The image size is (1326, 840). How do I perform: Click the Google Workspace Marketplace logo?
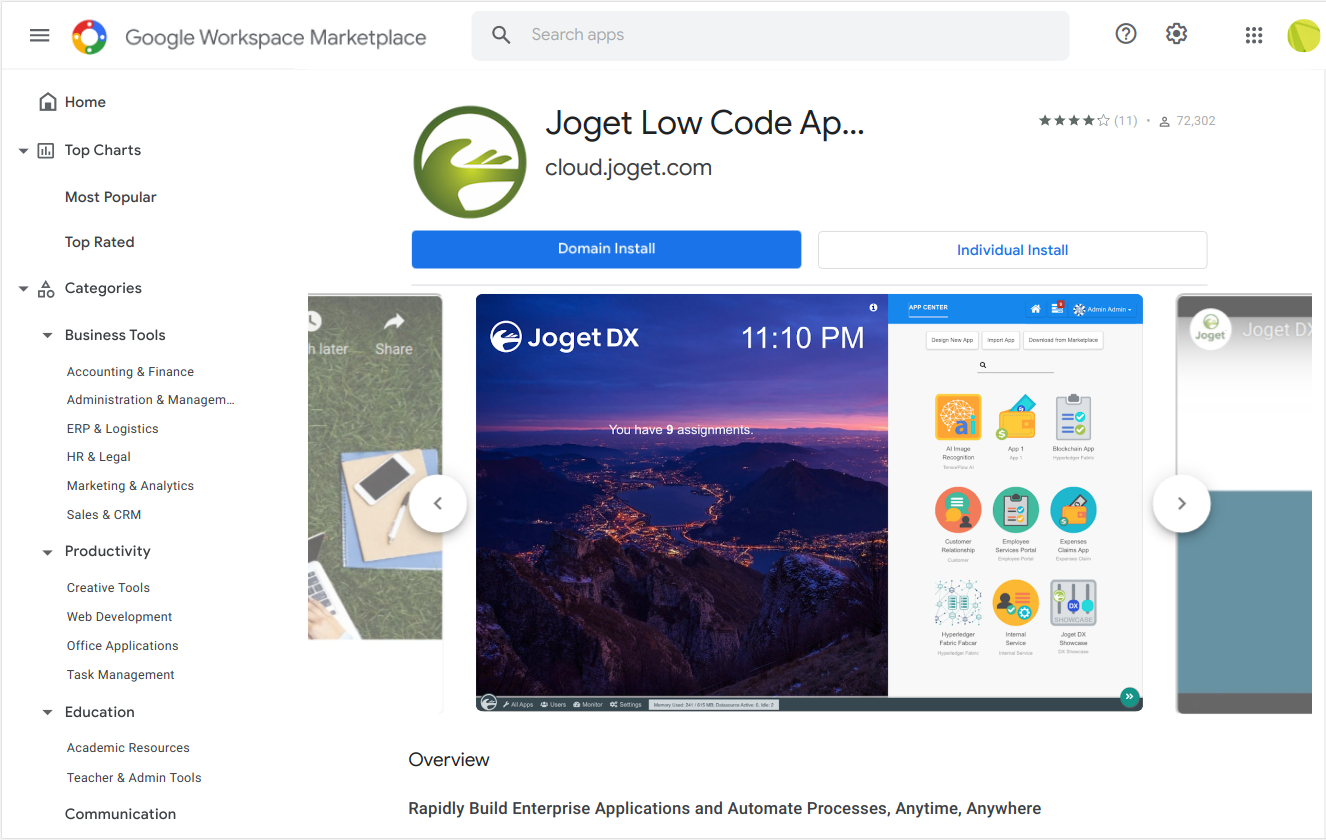(90, 37)
